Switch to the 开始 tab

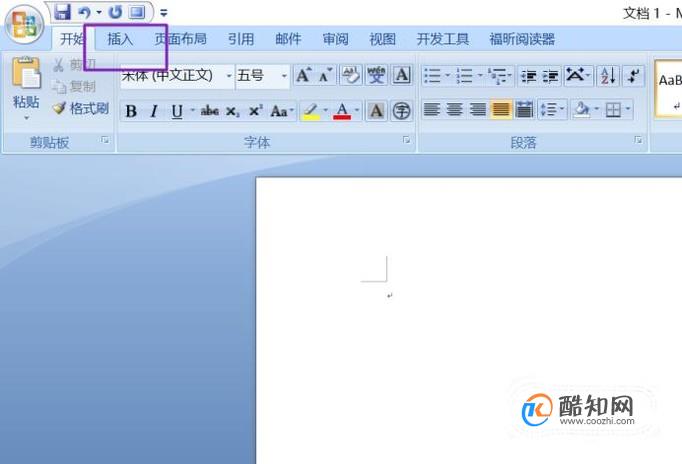click(72, 39)
